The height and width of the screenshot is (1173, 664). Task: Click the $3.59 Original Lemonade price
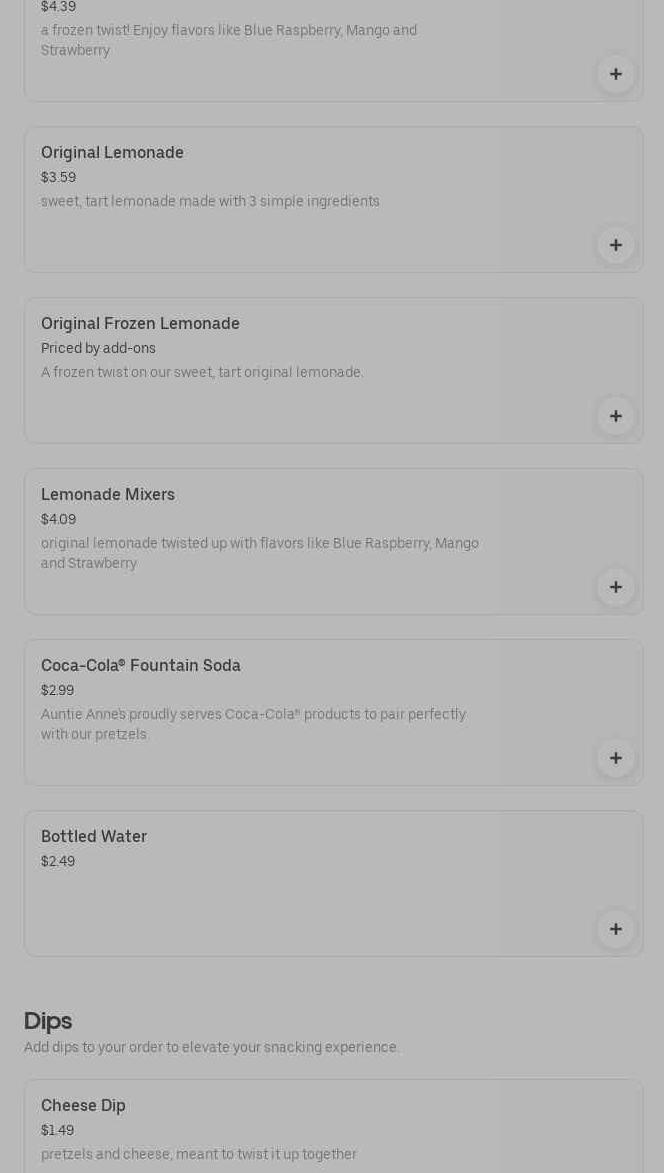[x=58, y=178]
